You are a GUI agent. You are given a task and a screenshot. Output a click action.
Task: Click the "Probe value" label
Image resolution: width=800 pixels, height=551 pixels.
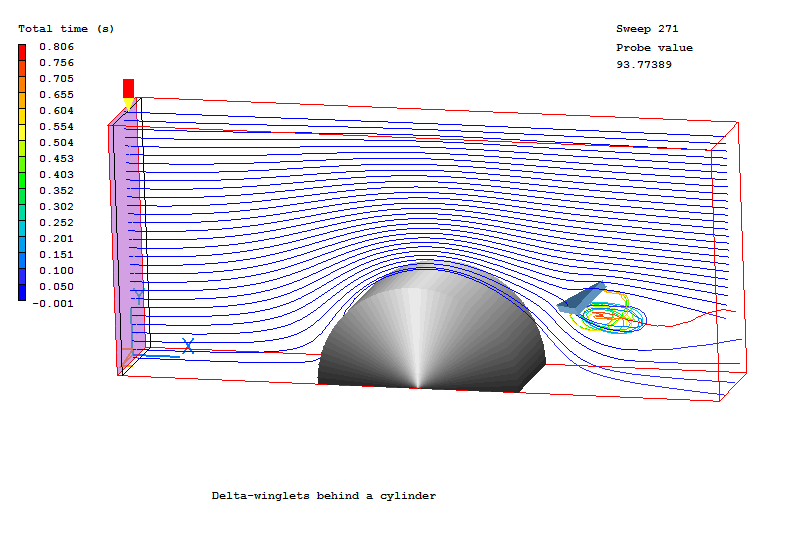point(654,48)
